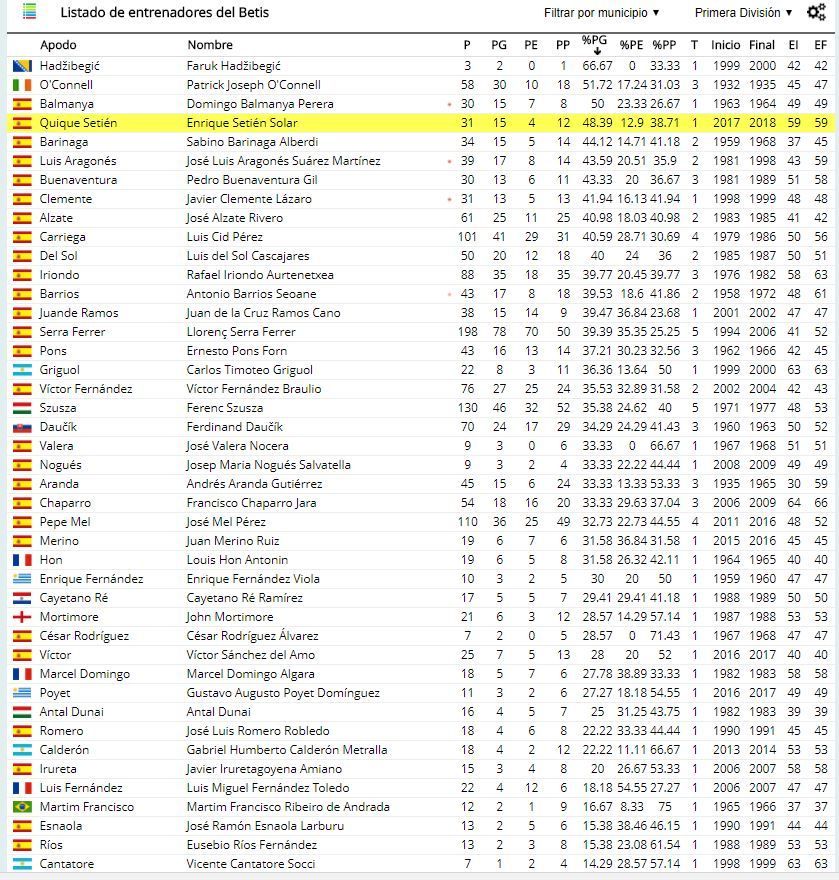Sort by the Inicio column header

click(x=726, y=45)
